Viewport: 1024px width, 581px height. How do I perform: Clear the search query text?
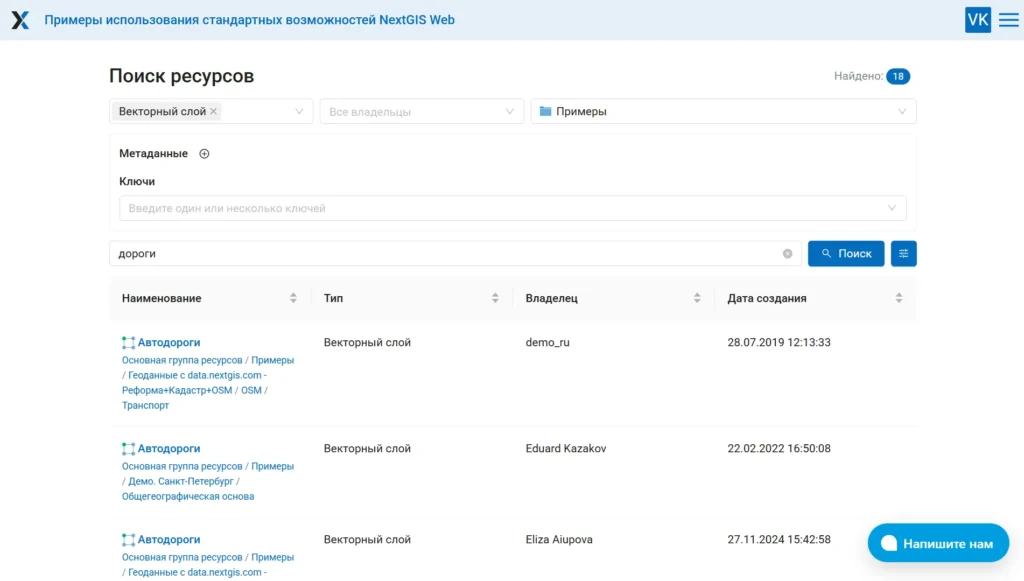click(x=787, y=254)
